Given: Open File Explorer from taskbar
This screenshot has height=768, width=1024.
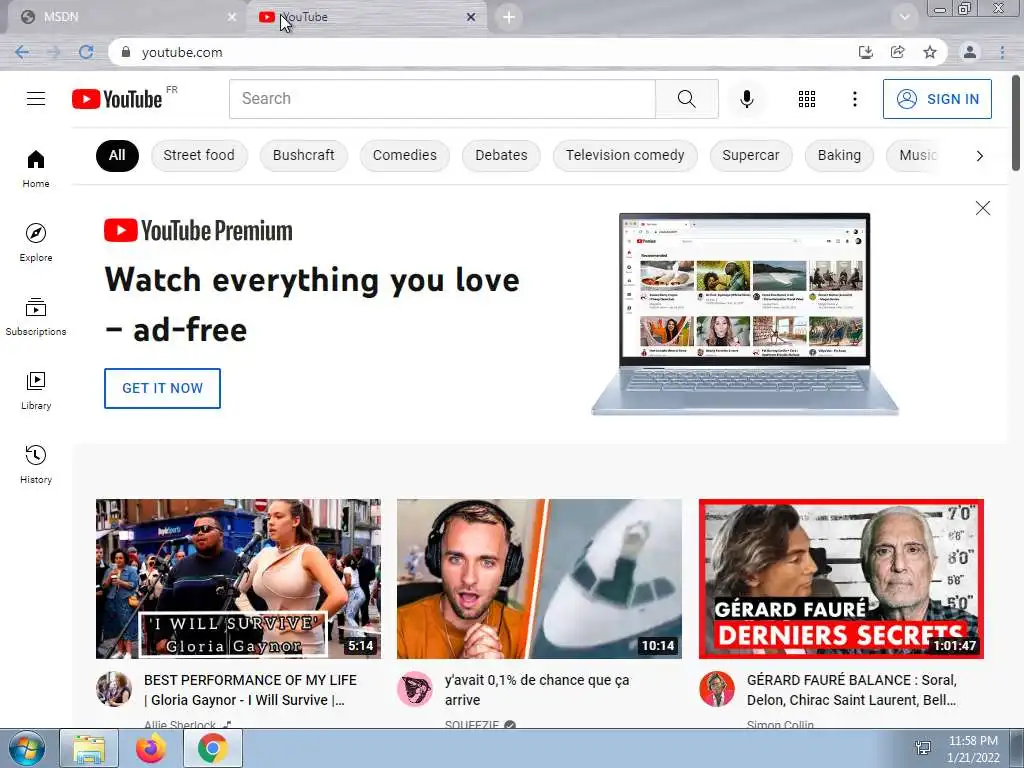Looking at the screenshot, I should 89,748.
